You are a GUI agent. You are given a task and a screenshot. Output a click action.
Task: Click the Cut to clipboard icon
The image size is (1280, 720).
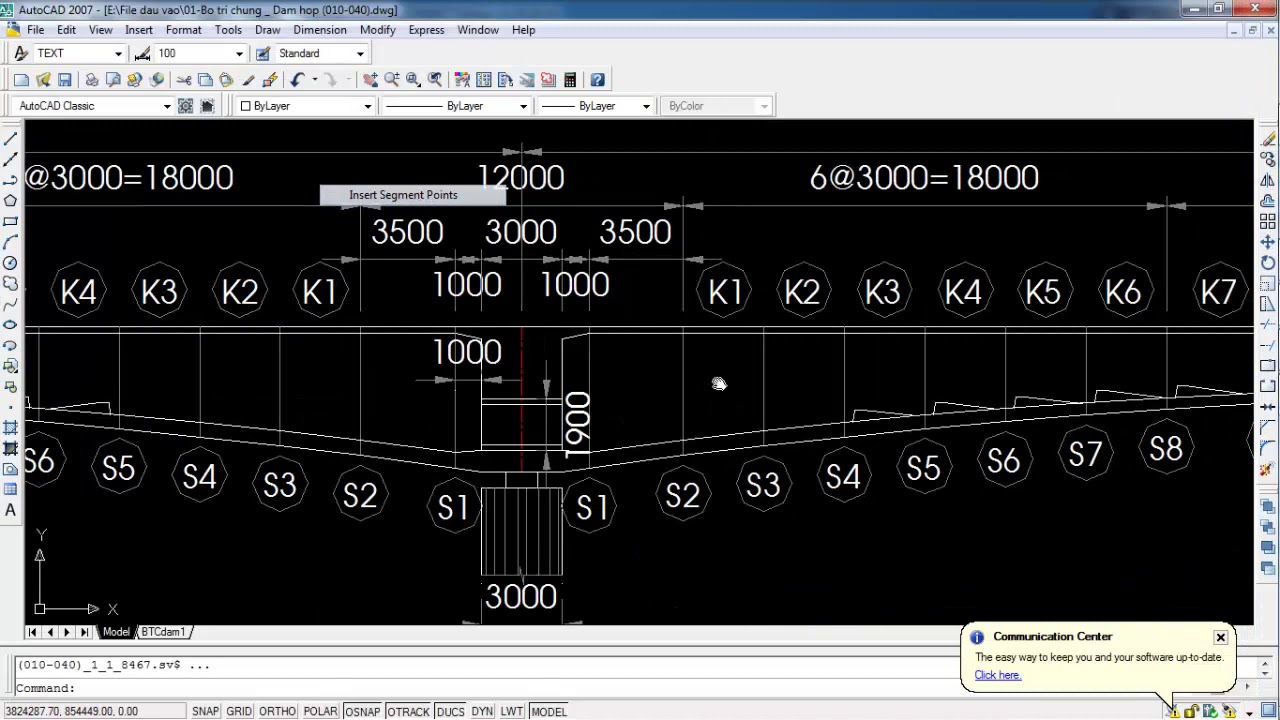183,80
